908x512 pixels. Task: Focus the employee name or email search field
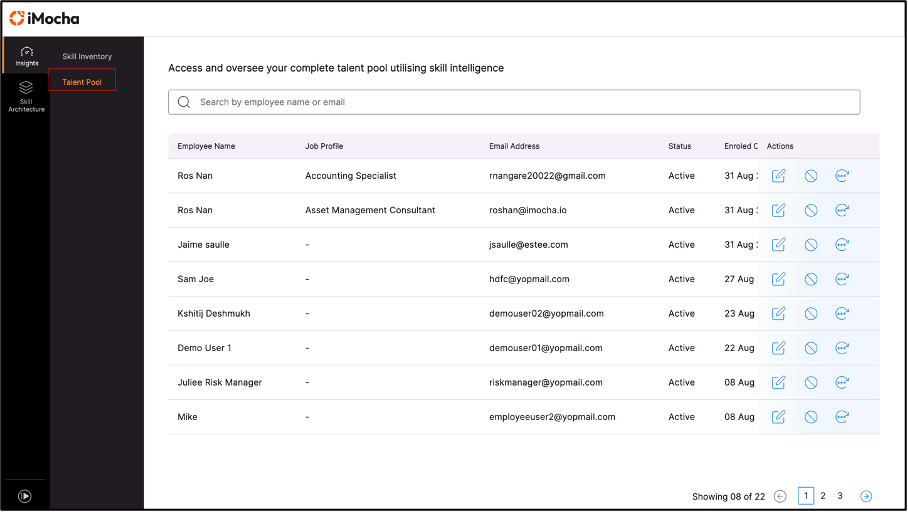tap(514, 102)
